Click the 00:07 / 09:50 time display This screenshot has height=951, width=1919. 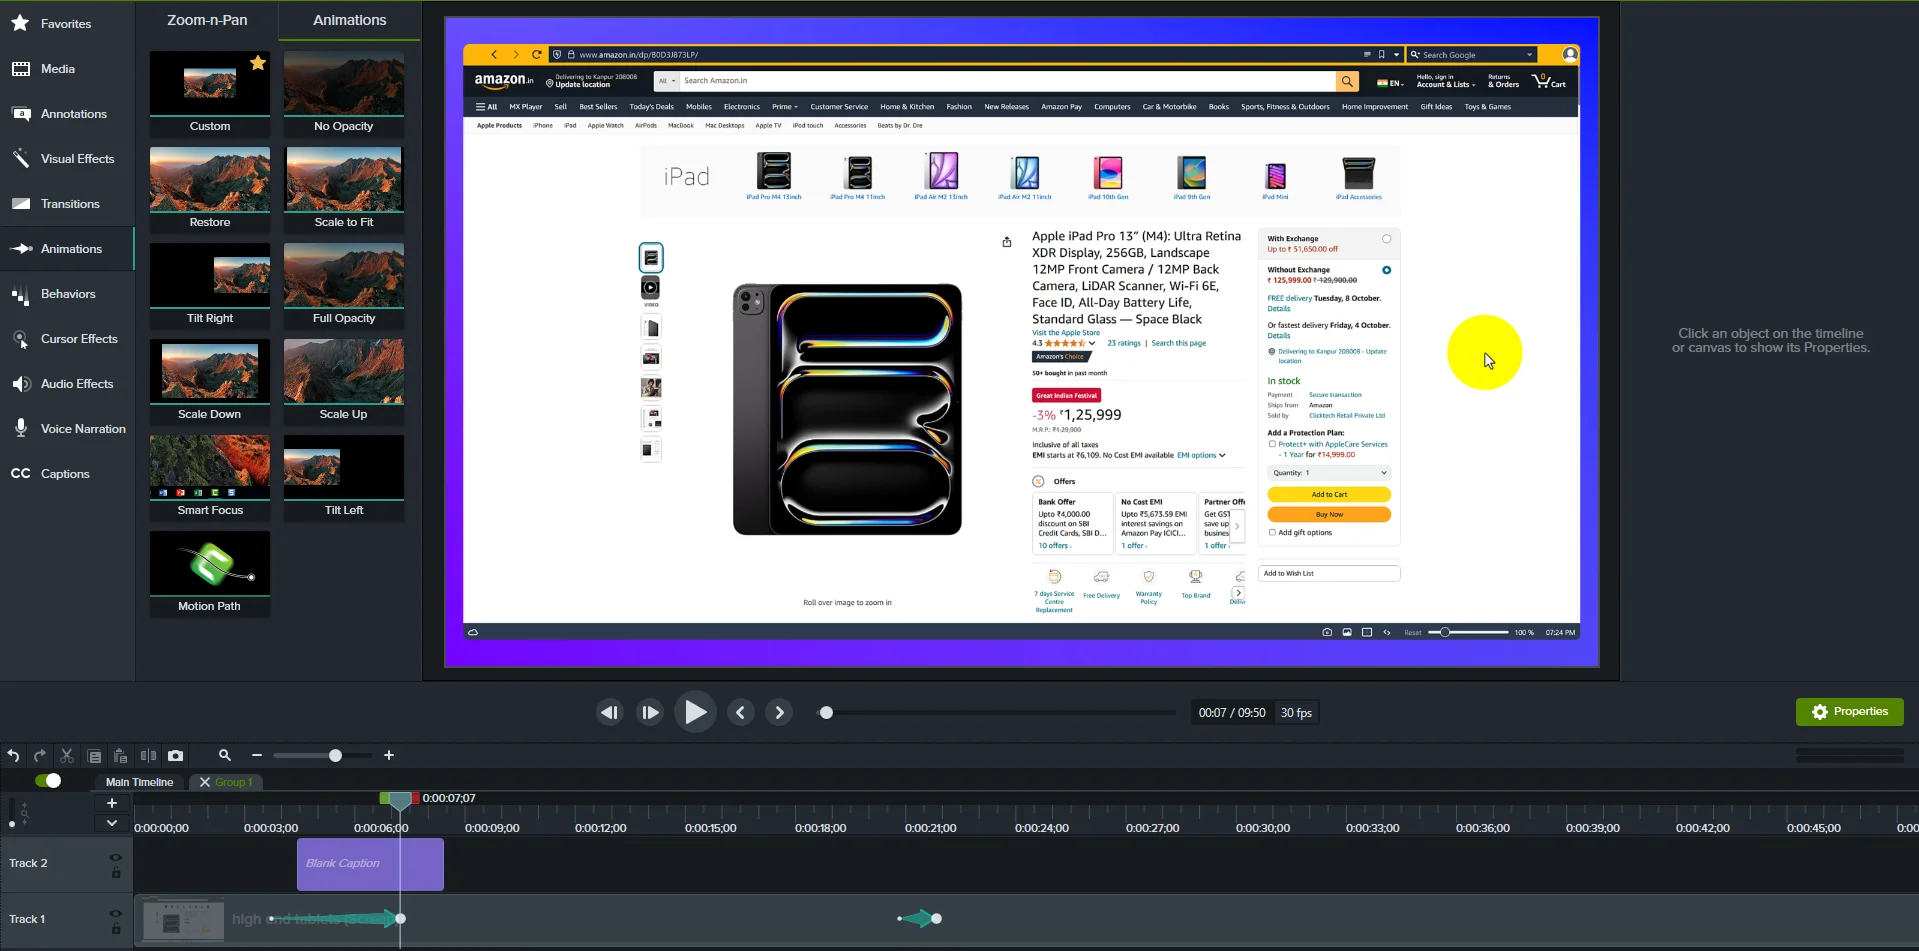pyautogui.click(x=1232, y=713)
